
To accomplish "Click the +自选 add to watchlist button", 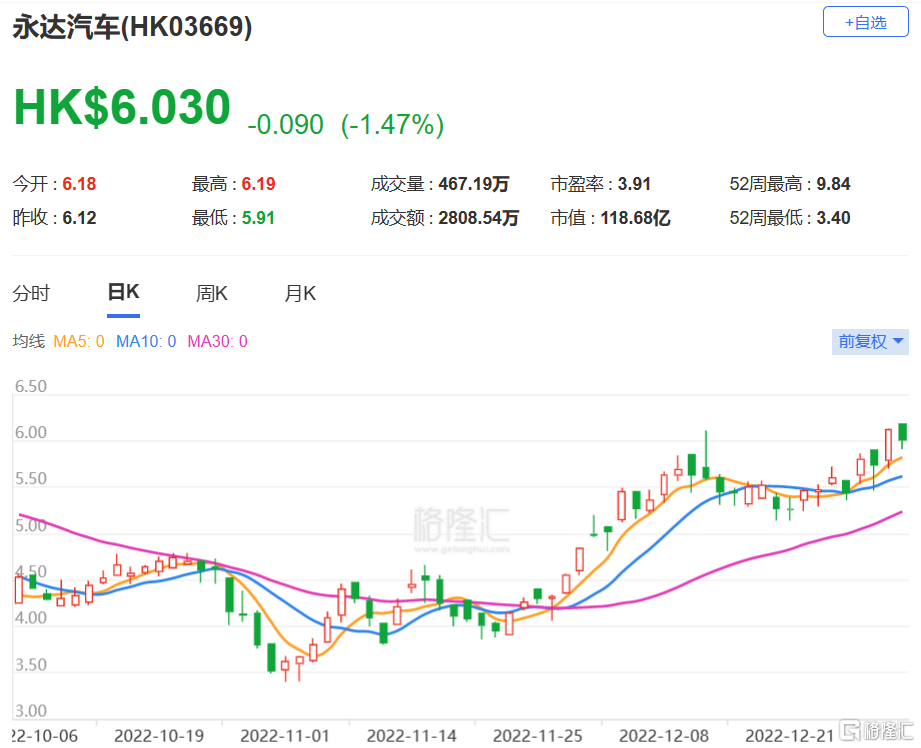I will [865, 22].
